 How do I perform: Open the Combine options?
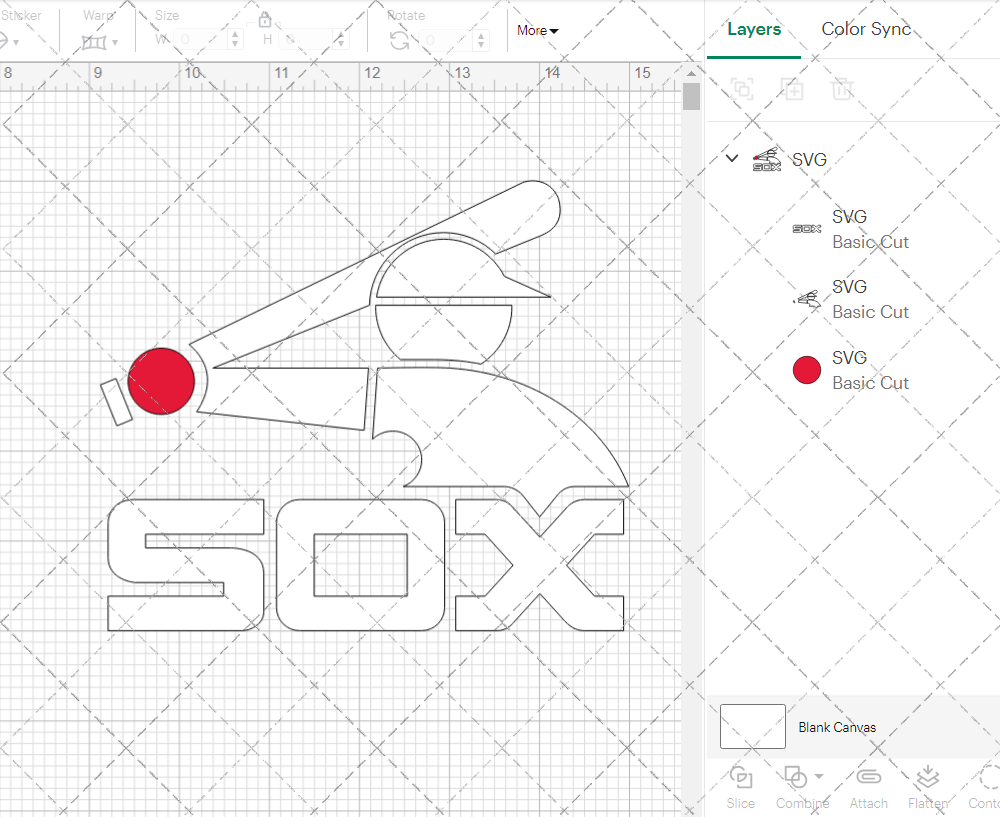pyautogui.click(x=802, y=788)
